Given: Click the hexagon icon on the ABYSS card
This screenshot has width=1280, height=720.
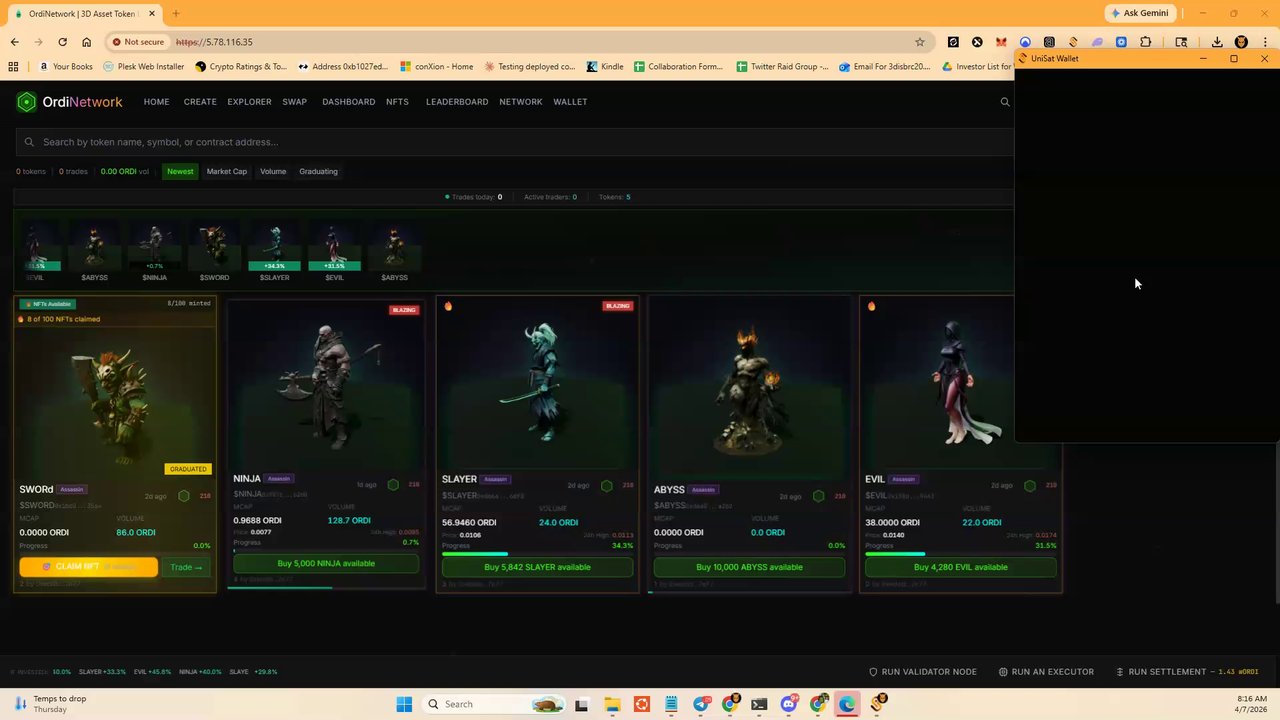Looking at the screenshot, I should pyautogui.click(x=818, y=496).
